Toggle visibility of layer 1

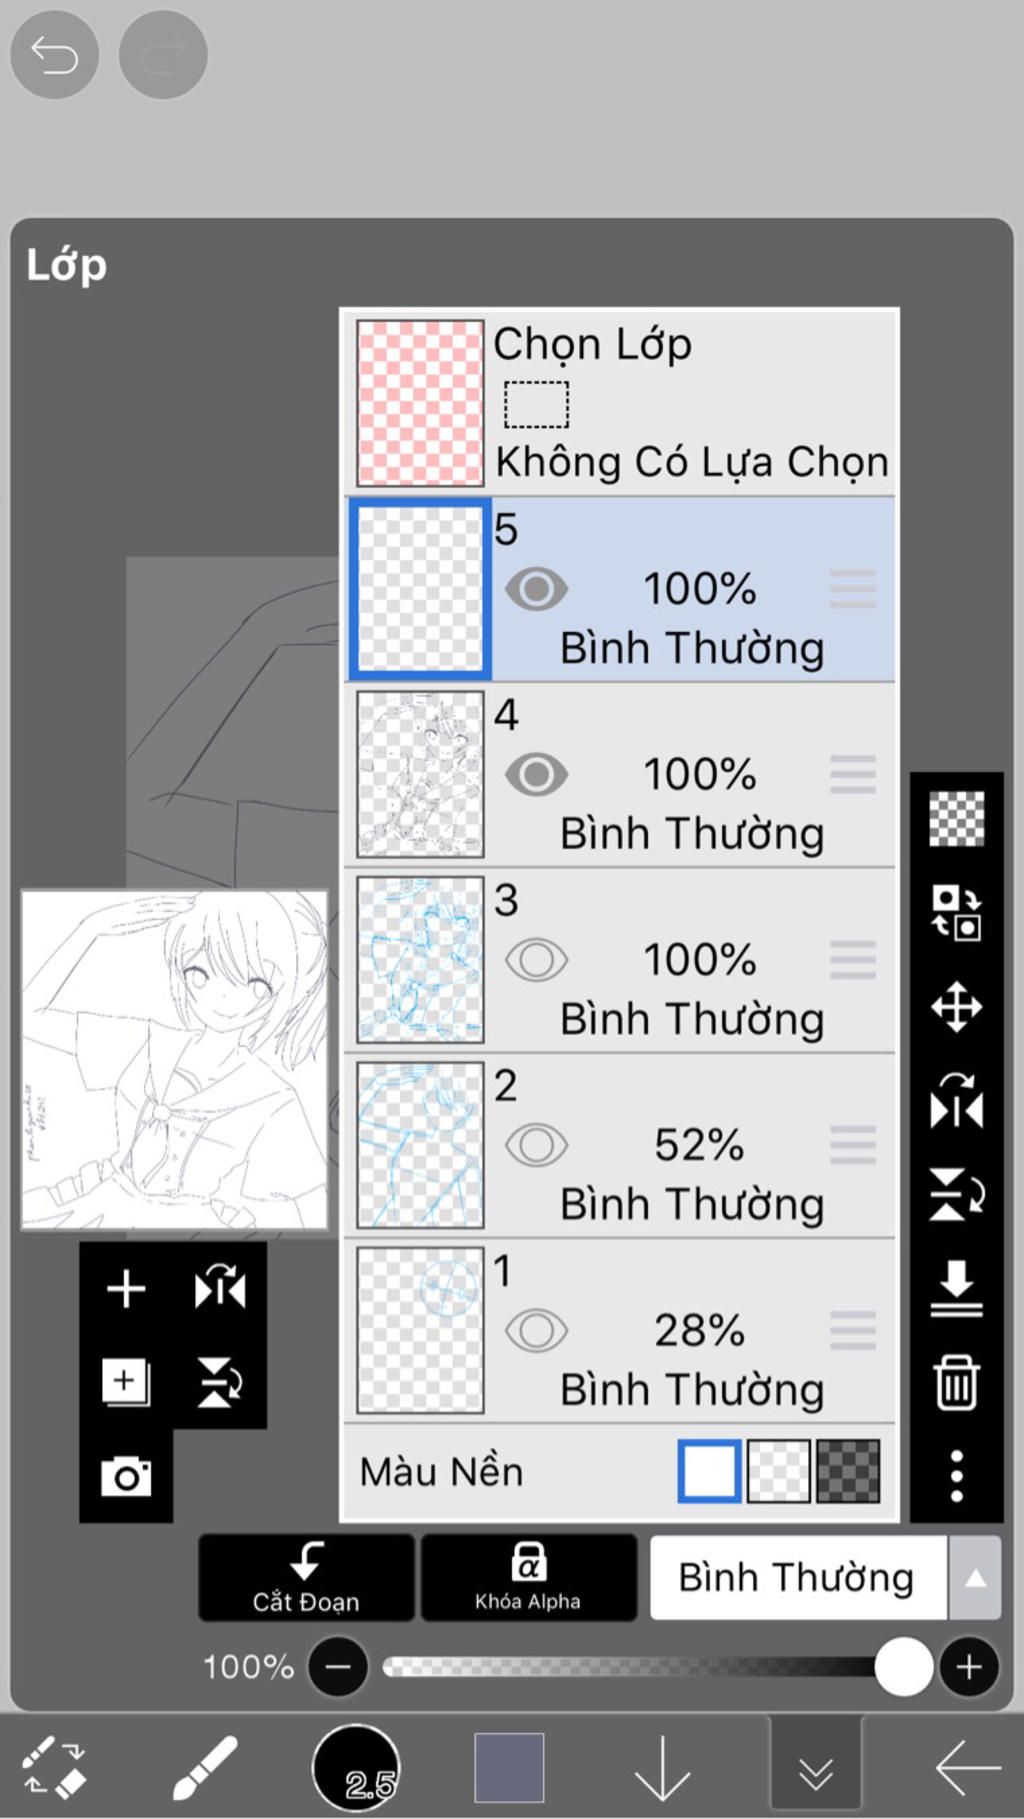pos(536,1331)
